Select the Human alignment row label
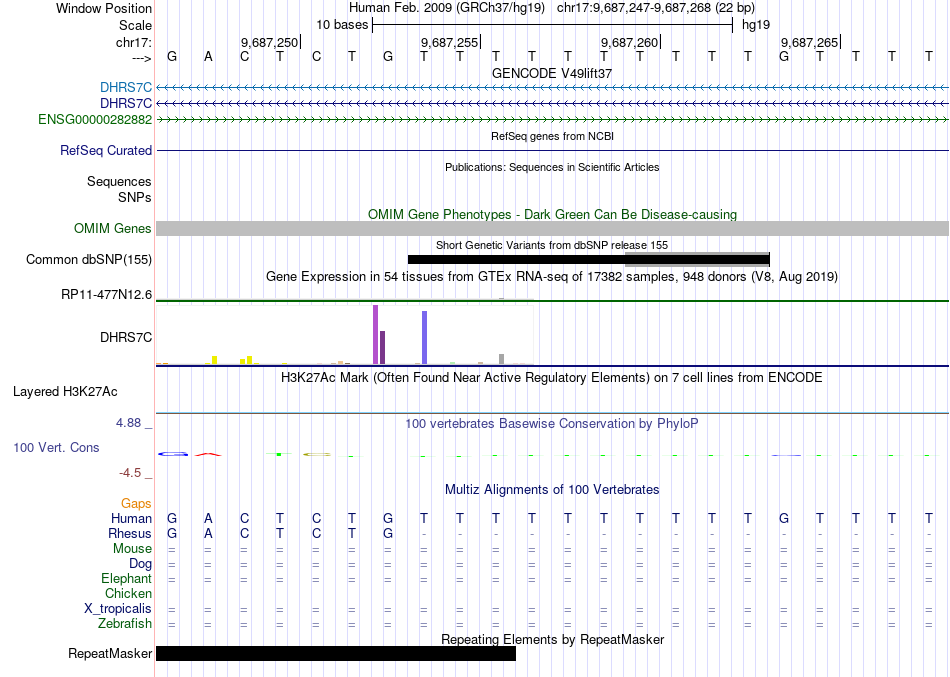The height and width of the screenshot is (677, 950). pyautogui.click(x=131, y=519)
